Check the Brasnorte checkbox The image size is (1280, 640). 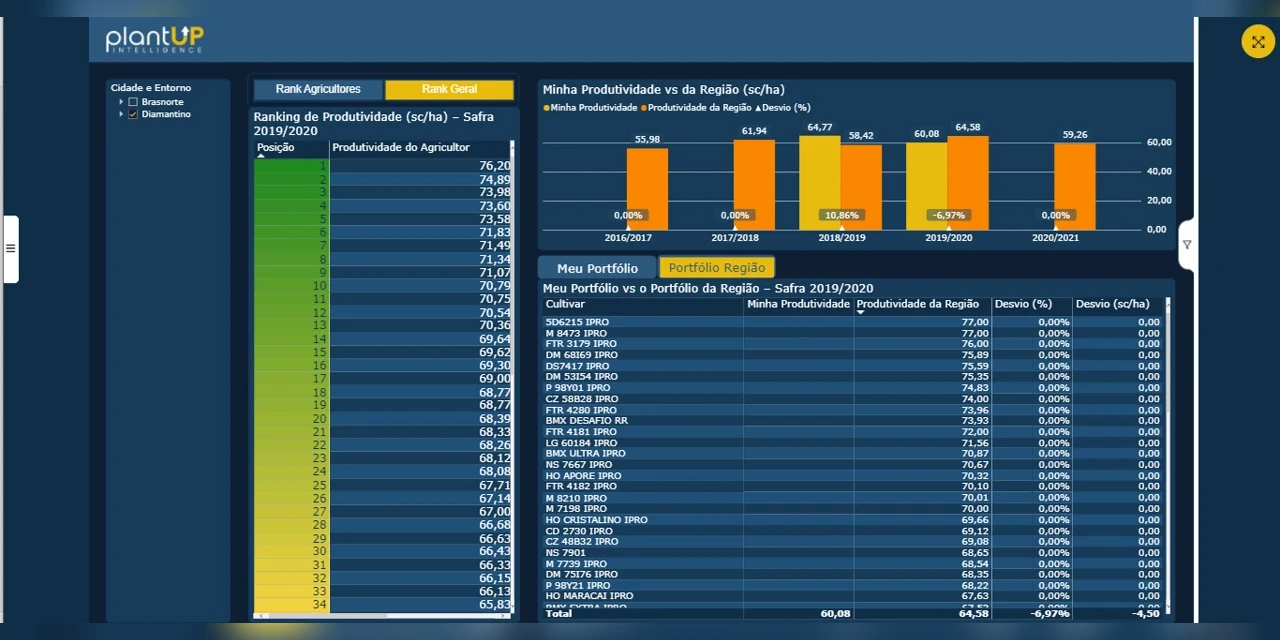[x=133, y=102]
